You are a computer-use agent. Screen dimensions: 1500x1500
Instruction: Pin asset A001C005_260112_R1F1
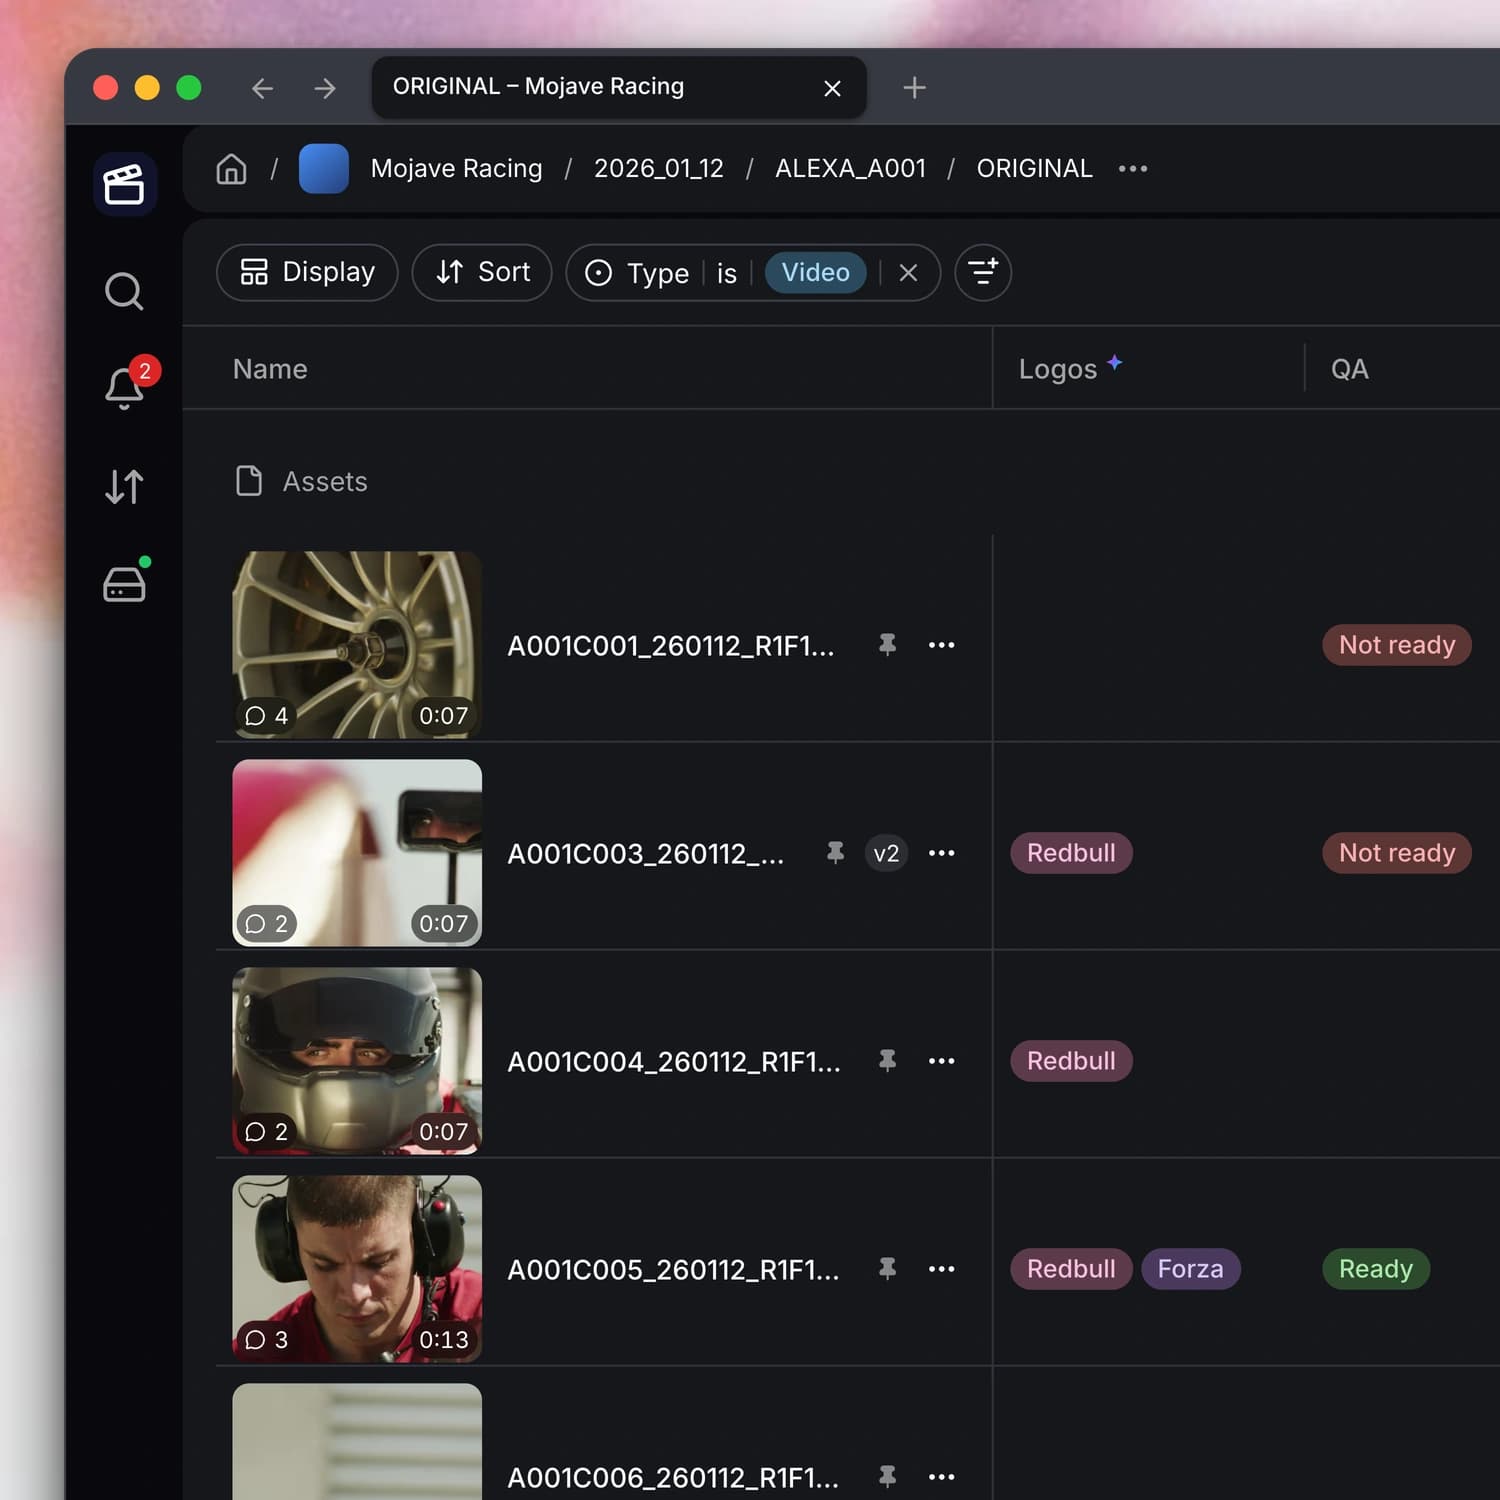tap(887, 1269)
